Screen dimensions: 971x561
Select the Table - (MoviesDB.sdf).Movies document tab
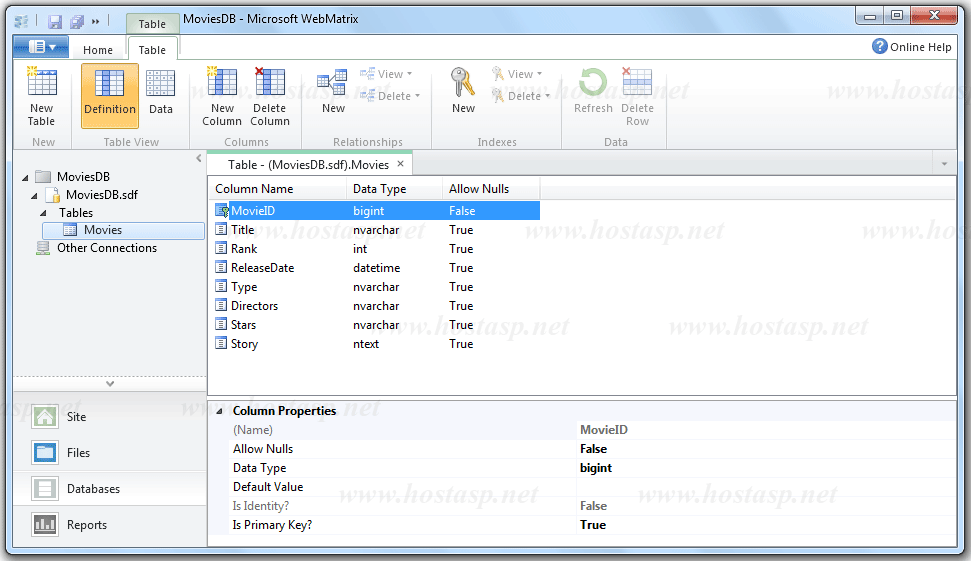click(x=308, y=165)
